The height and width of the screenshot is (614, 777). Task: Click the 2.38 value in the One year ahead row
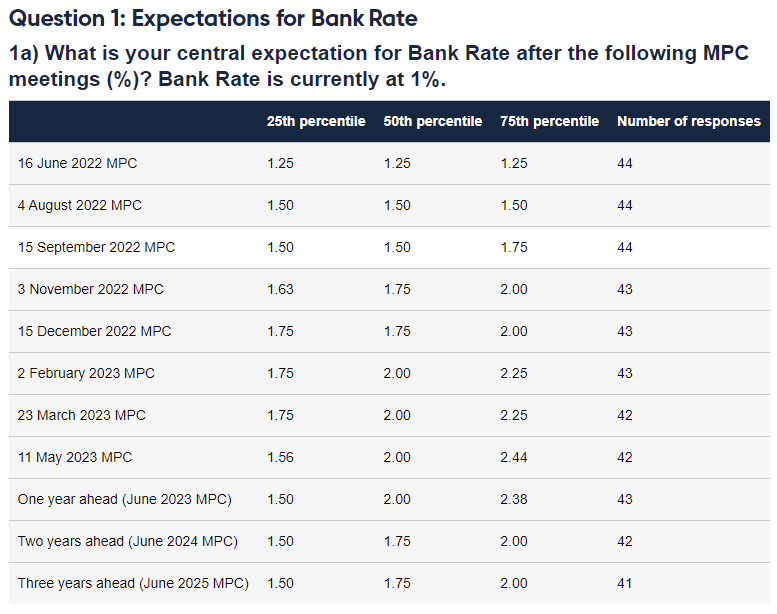click(x=514, y=499)
